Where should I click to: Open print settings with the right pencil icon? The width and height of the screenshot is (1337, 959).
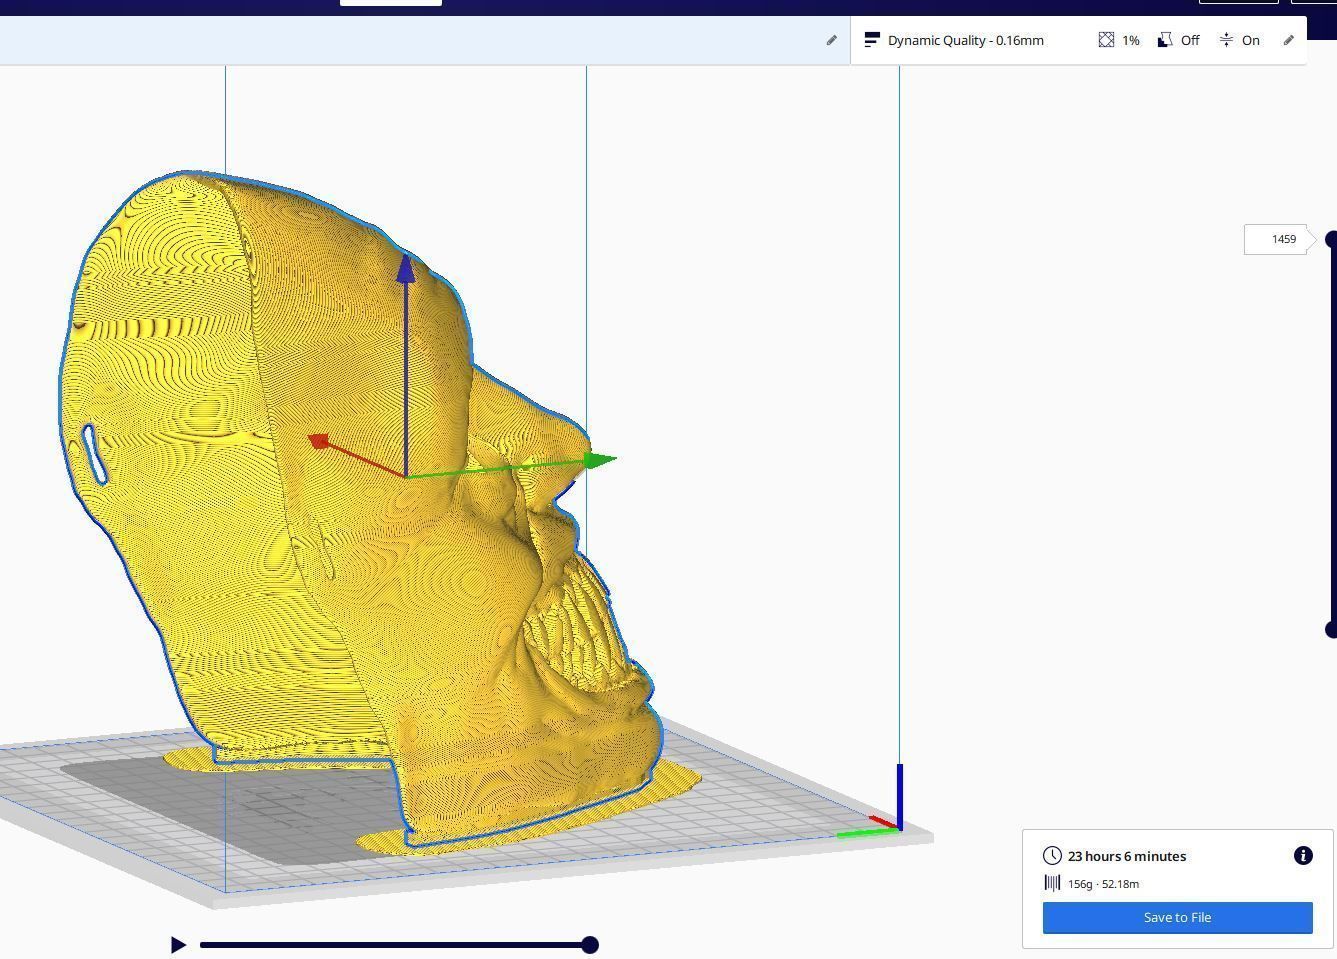[1288, 40]
